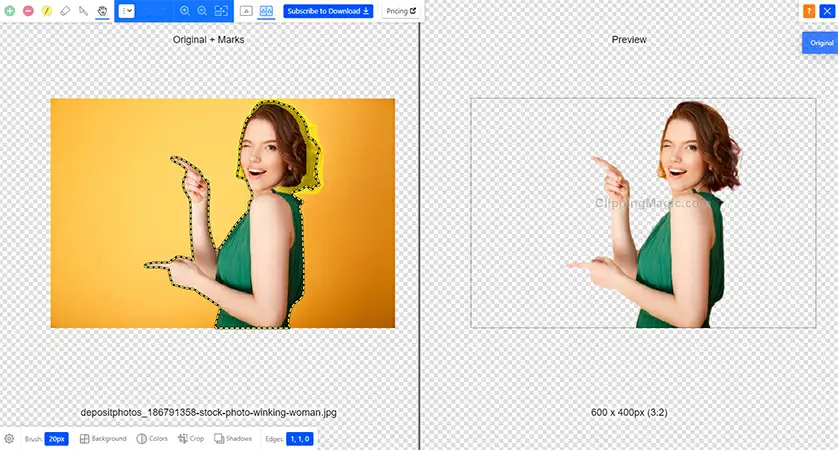Screen dimensions: 838x450
Task: Zoom out using the magnifier minus icon
Action: (x=202, y=11)
